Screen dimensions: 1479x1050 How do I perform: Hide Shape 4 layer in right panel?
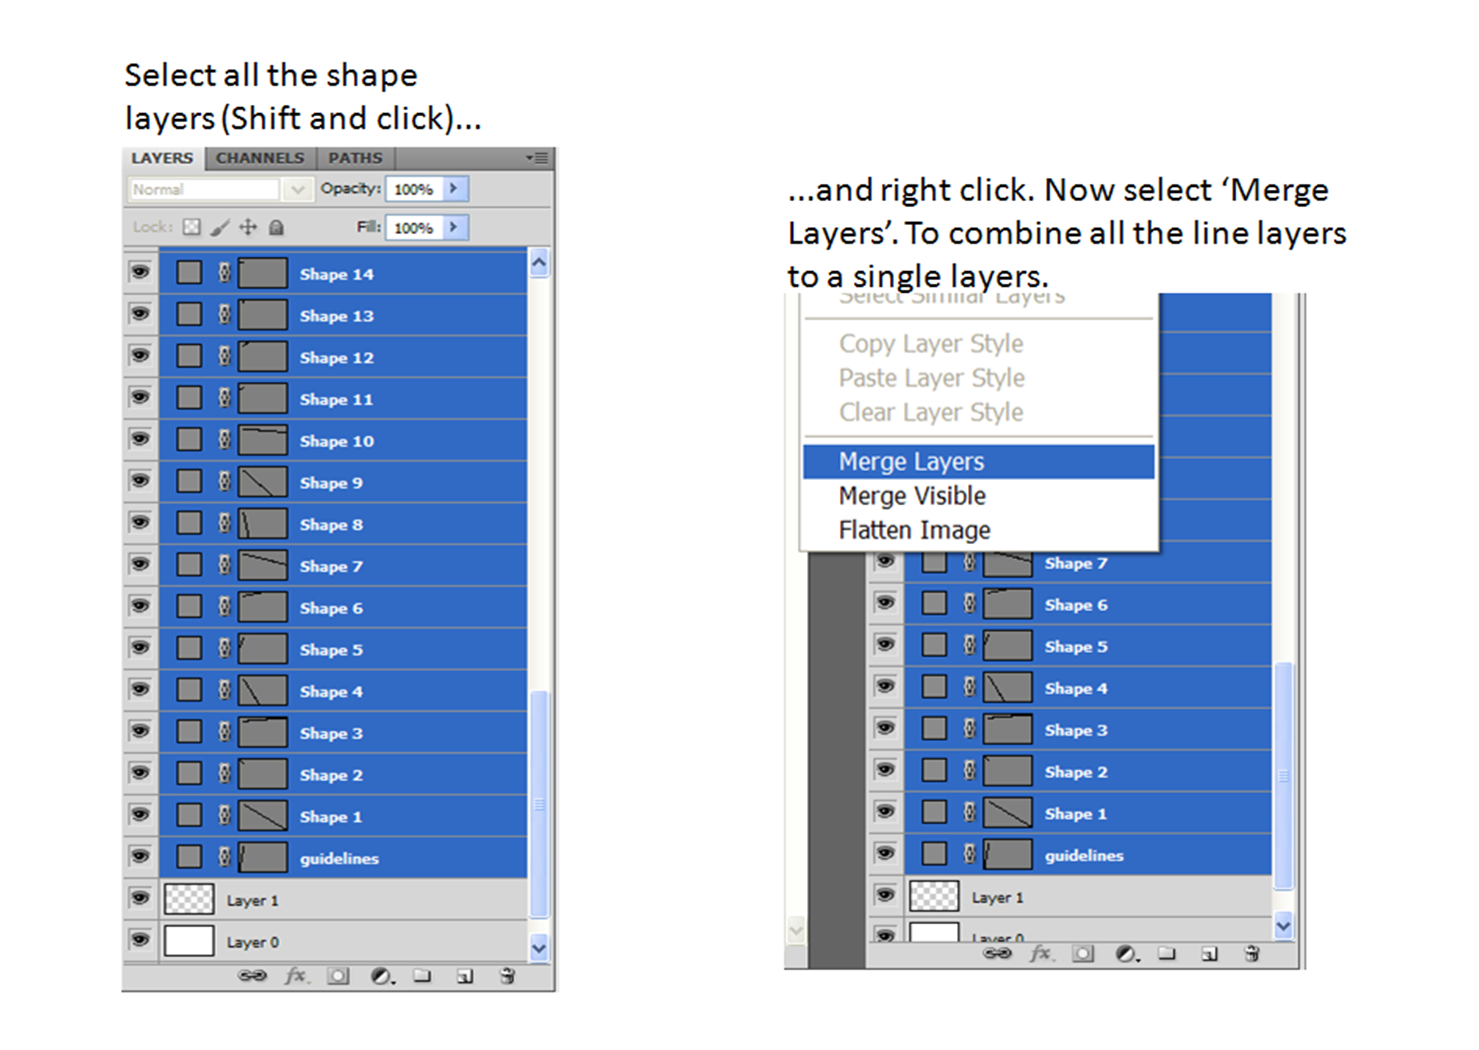pos(885,687)
